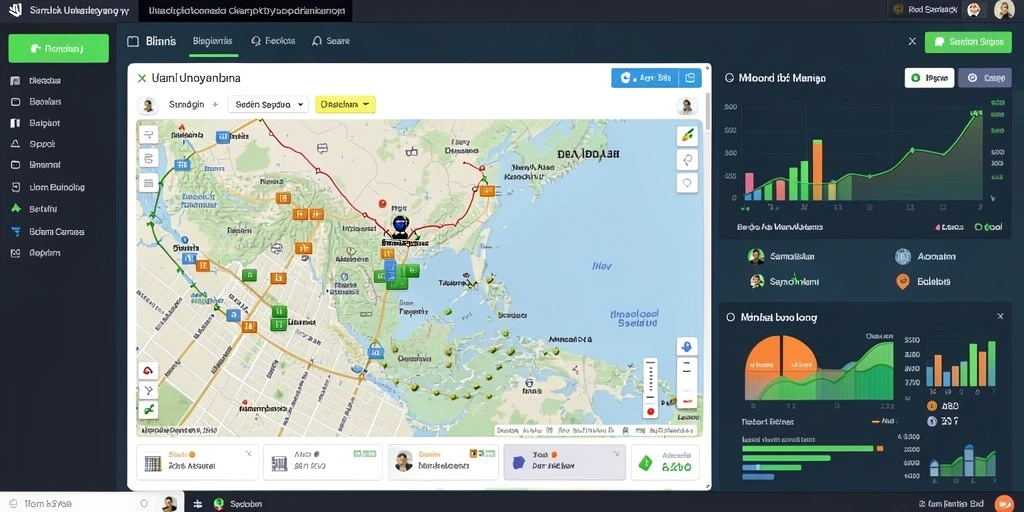This screenshot has height=512, width=1024.
Task: Open the white dropdown in the map toolbar
Action: 268,104
